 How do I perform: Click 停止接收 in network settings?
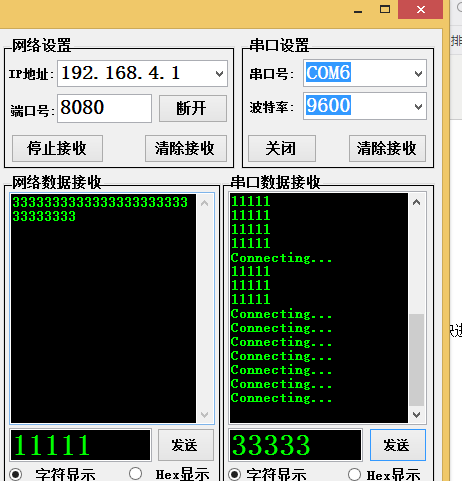57,148
